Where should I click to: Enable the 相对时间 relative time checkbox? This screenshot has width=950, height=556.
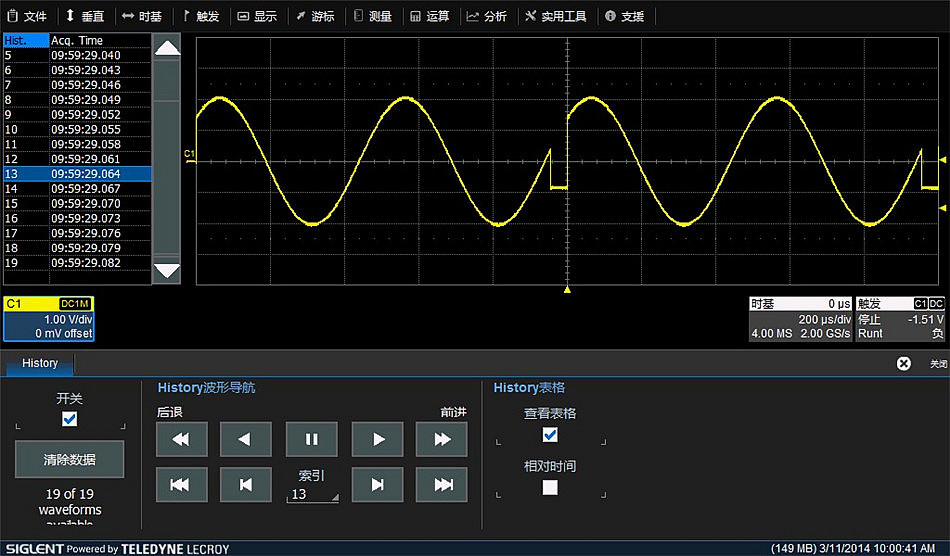pos(549,487)
